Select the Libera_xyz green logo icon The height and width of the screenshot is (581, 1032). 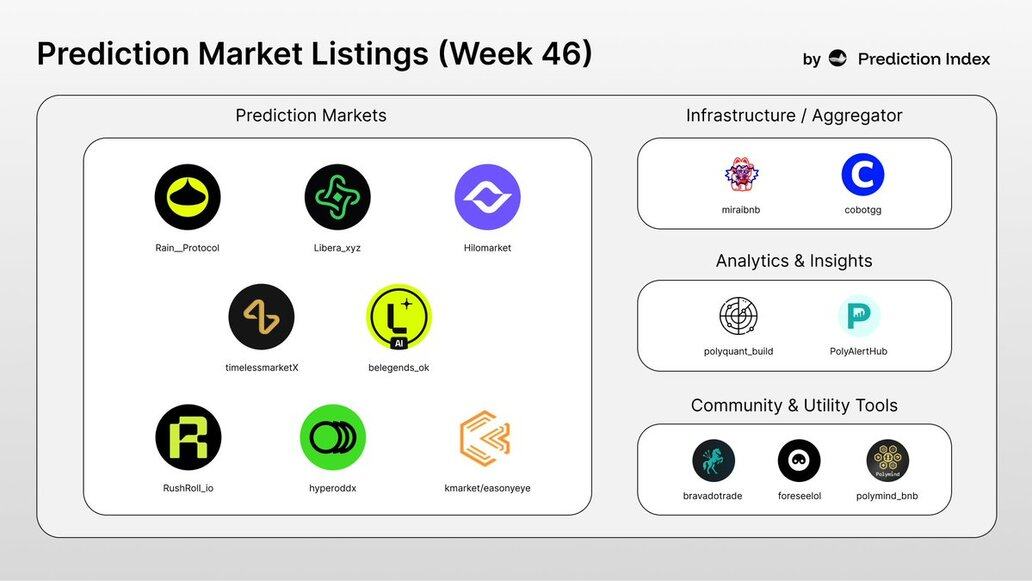click(337, 197)
